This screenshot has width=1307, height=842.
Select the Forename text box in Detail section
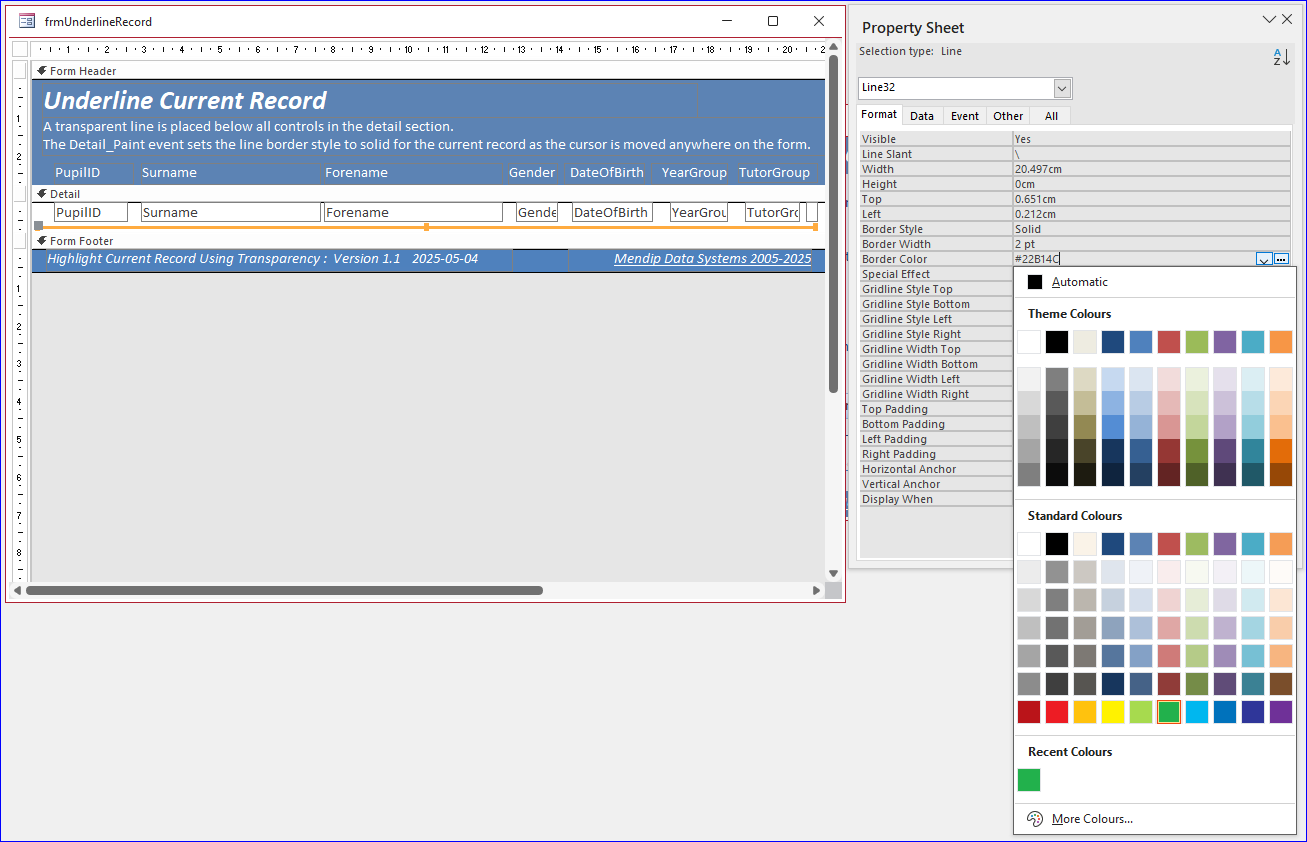[x=413, y=212]
